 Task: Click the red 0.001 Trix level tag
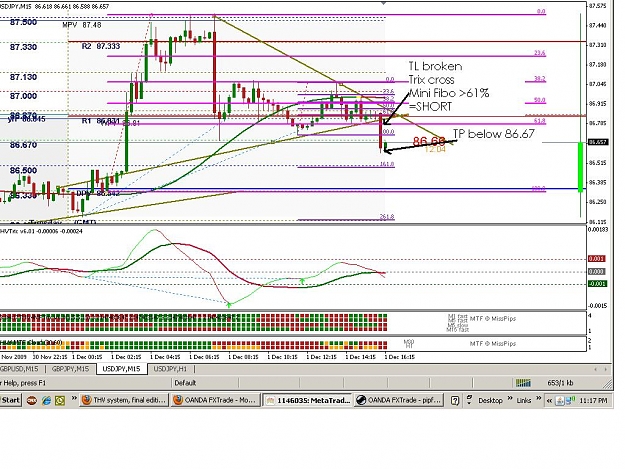[597, 259]
